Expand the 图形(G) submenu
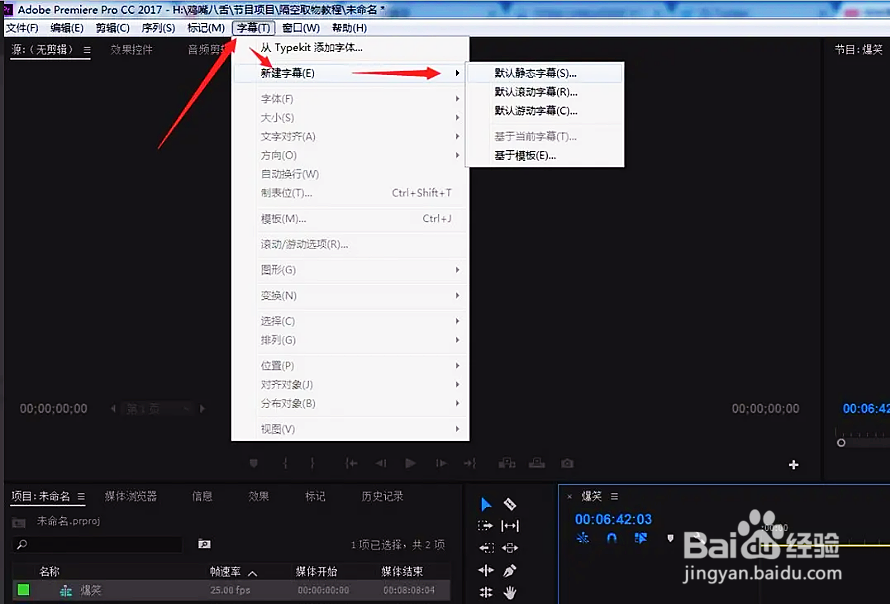This screenshot has height=604, width=890. click(x=350, y=270)
